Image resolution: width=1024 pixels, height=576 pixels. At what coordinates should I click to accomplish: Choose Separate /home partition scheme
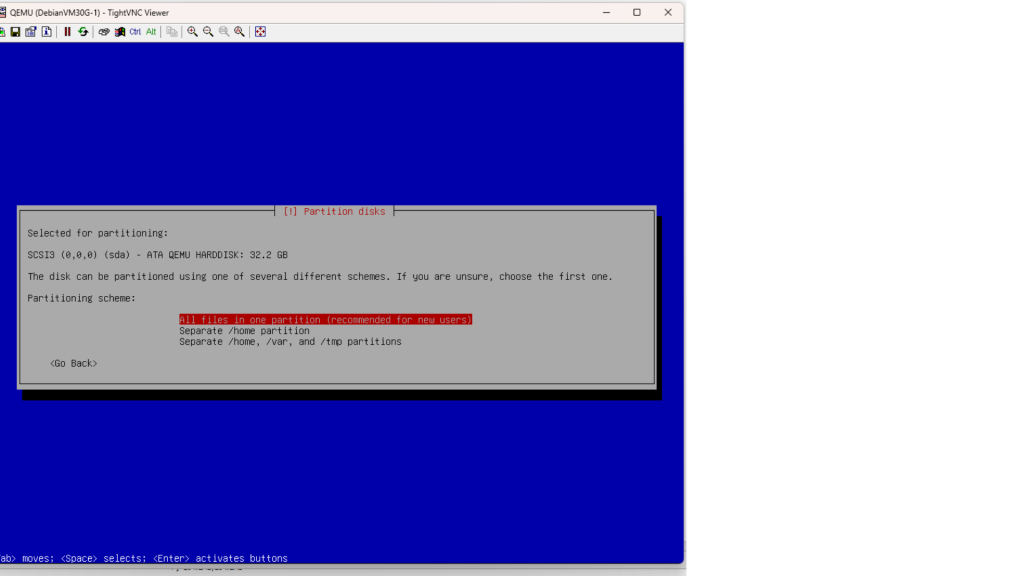tap(244, 331)
